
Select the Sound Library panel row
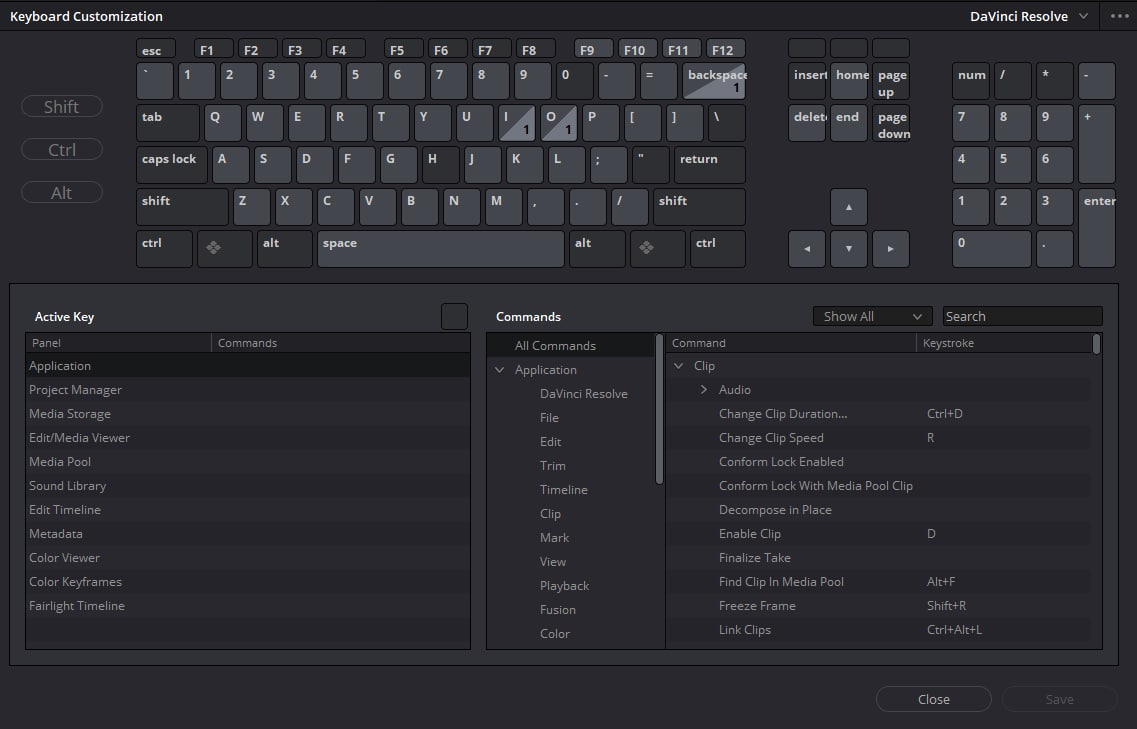tap(248, 485)
